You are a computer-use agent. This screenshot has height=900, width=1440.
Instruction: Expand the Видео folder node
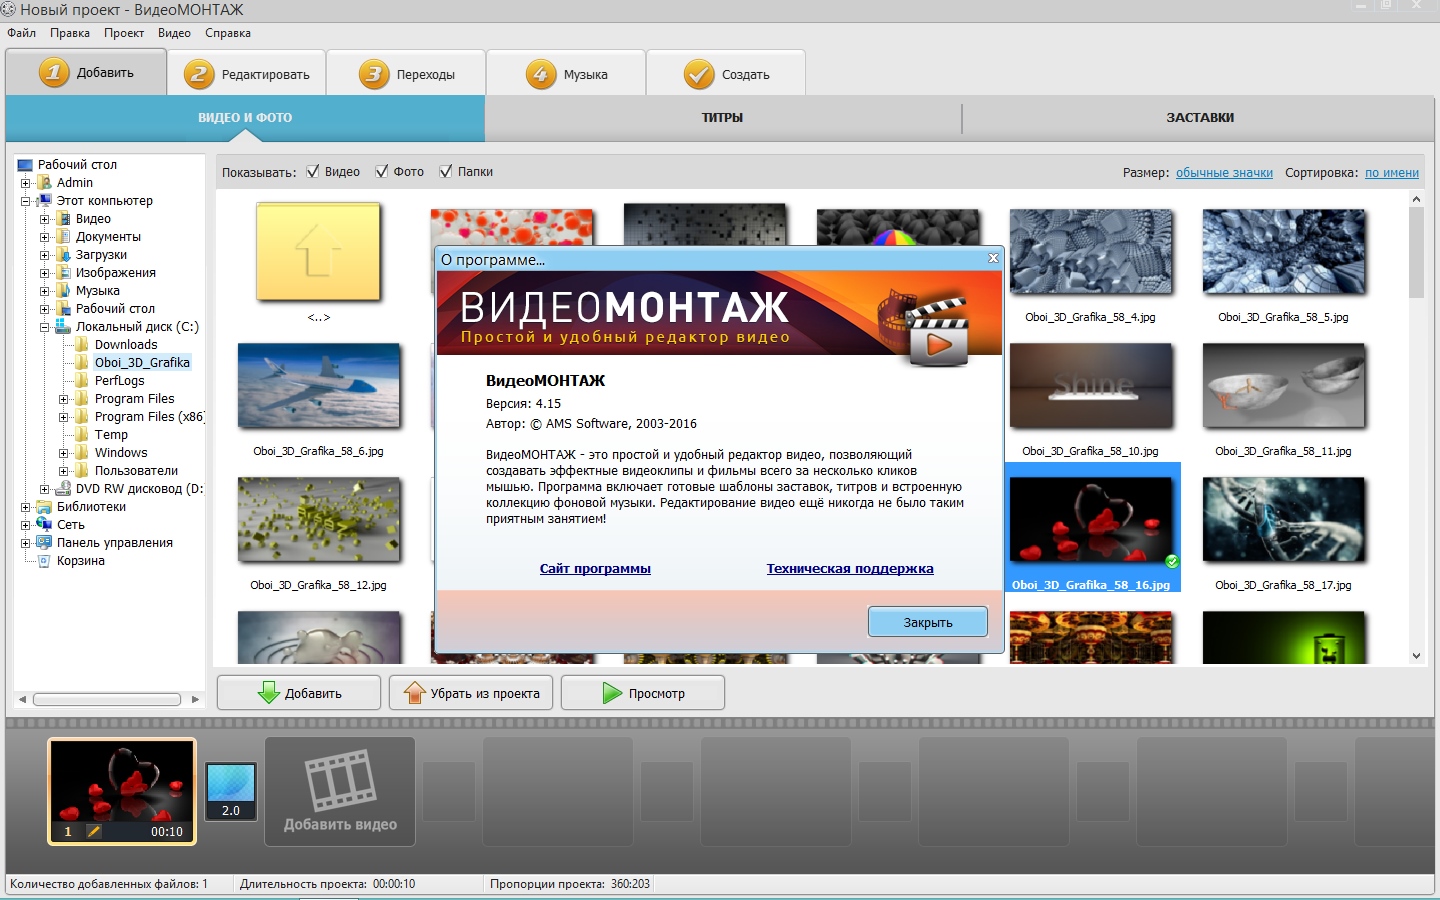(45, 219)
